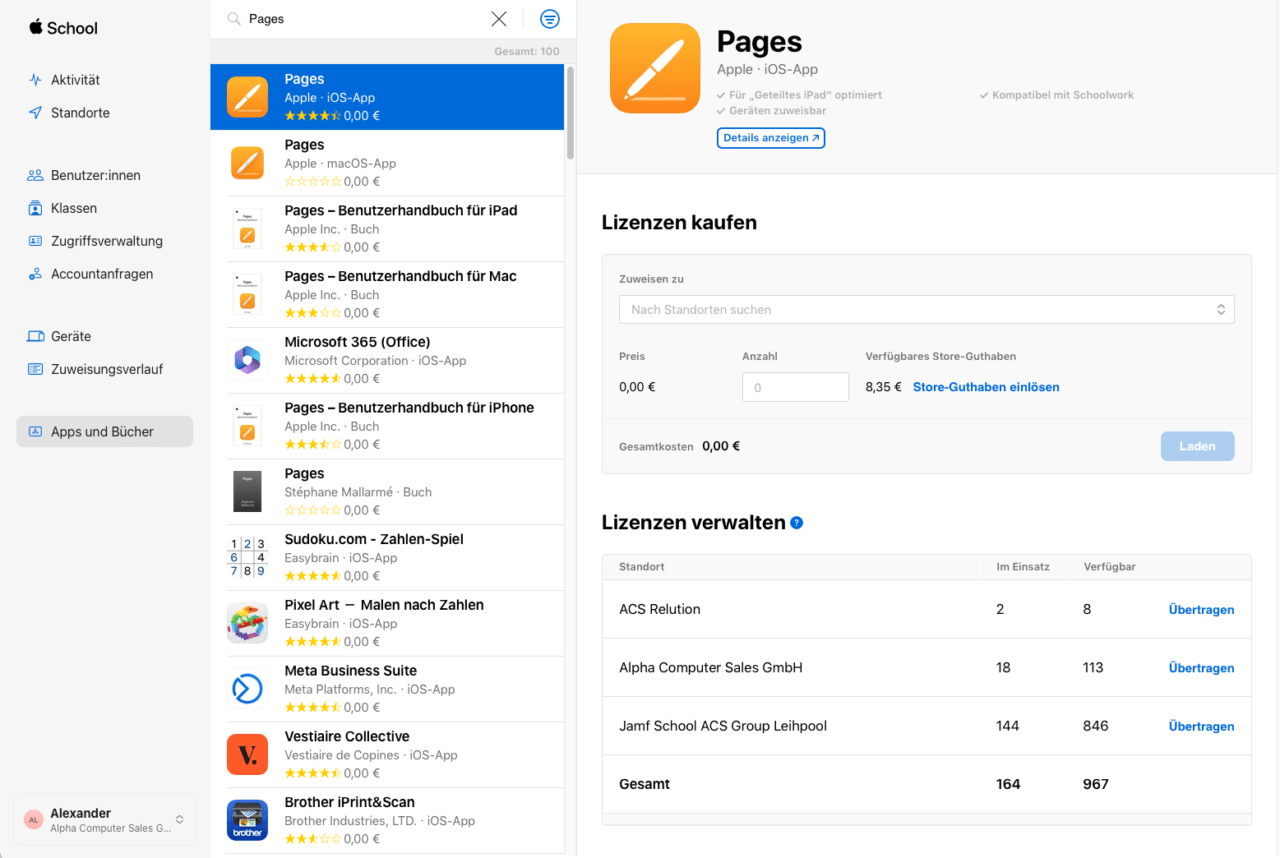
Task: Select the Pixel Art app icon
Action: 247,623
